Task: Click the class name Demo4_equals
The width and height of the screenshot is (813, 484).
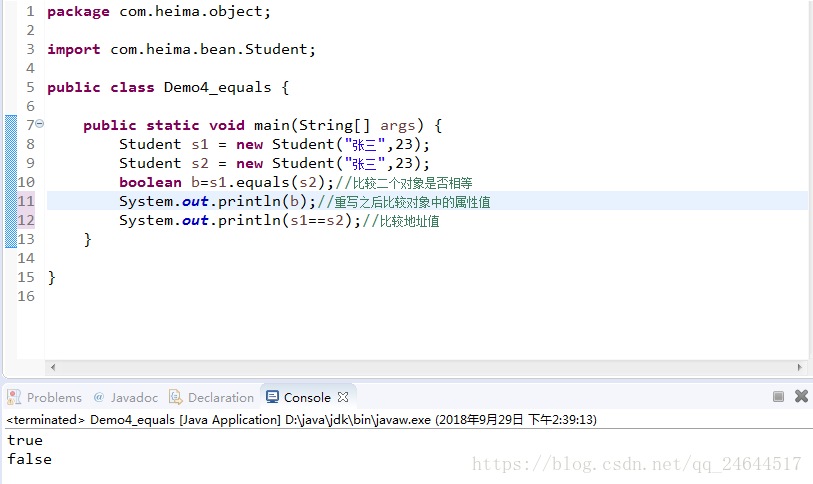Action: click(x=217, y=87)
